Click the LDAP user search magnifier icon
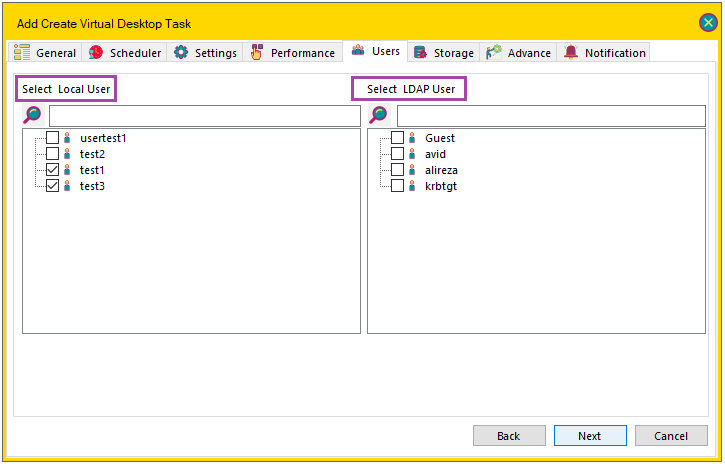This screenshot has width=725, height=464. pos(379,115)
